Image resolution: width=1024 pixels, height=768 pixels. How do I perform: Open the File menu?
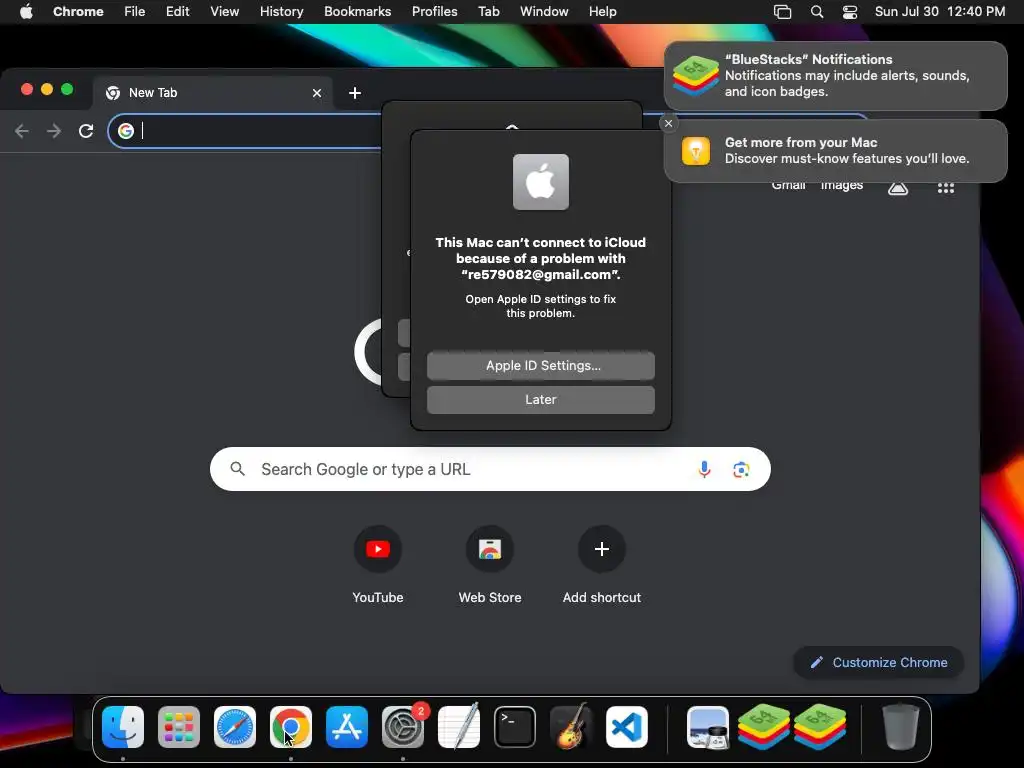point(135,12)
